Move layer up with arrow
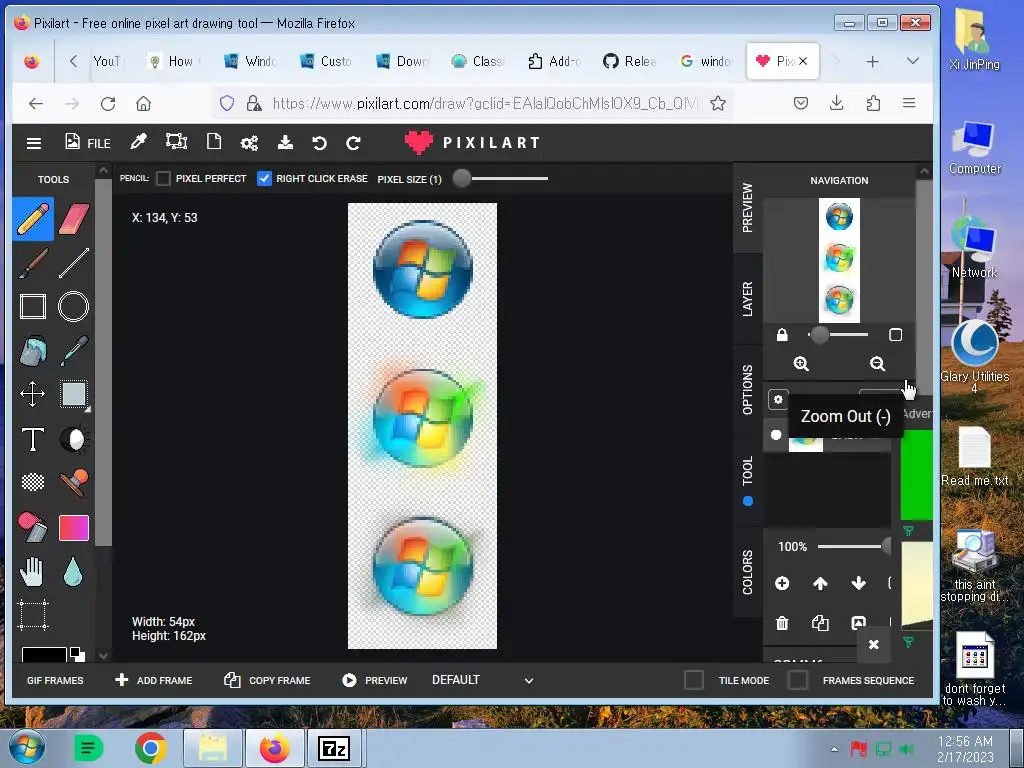This screenshot has height=768, width=1024. [x=820, y=583]
